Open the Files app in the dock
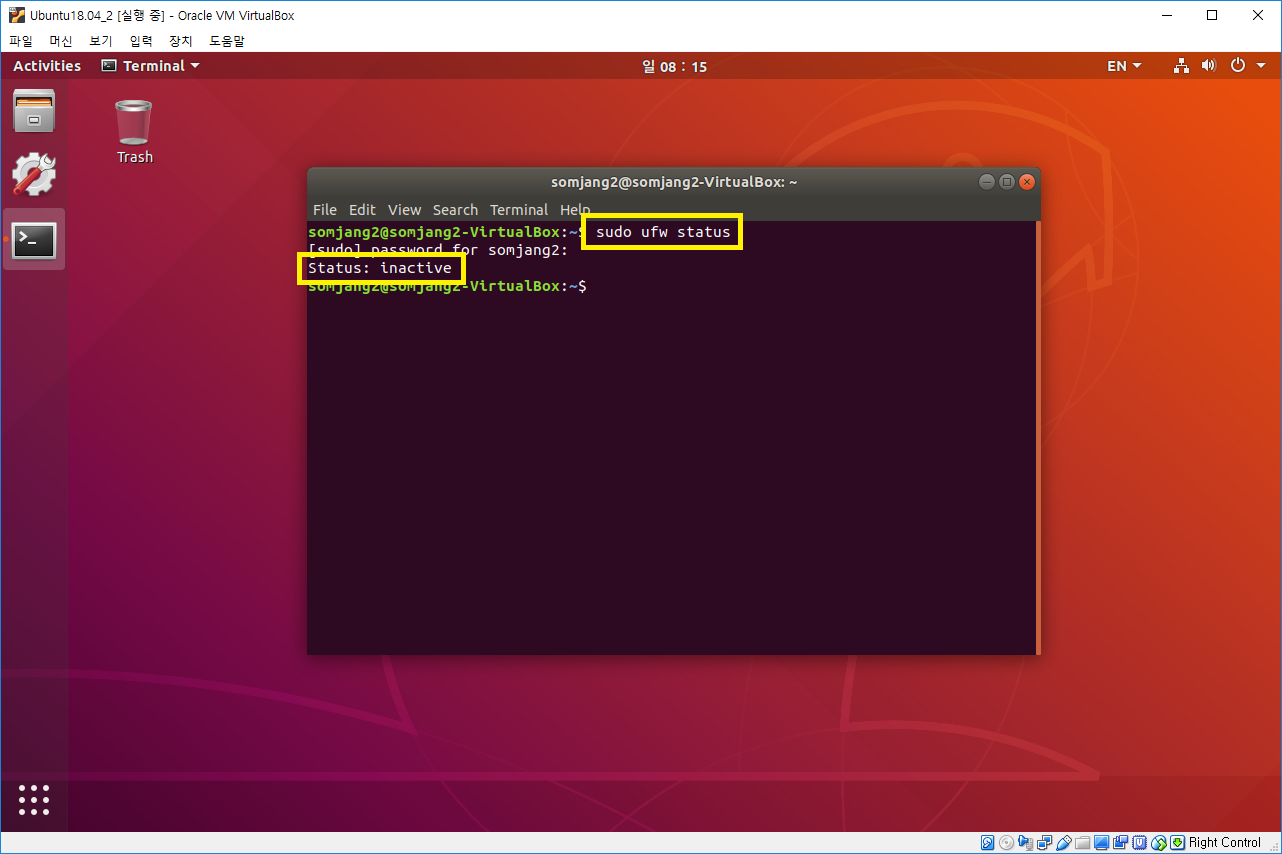The width and height of the screenshot is (1282, 854). [34, 111]
